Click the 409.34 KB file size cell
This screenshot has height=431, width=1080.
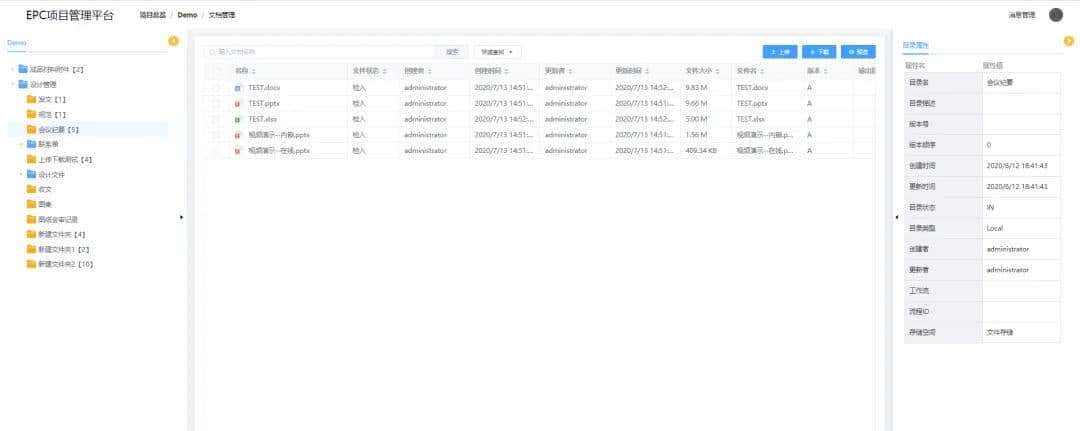pyautogui.click(x=701, y=151)
